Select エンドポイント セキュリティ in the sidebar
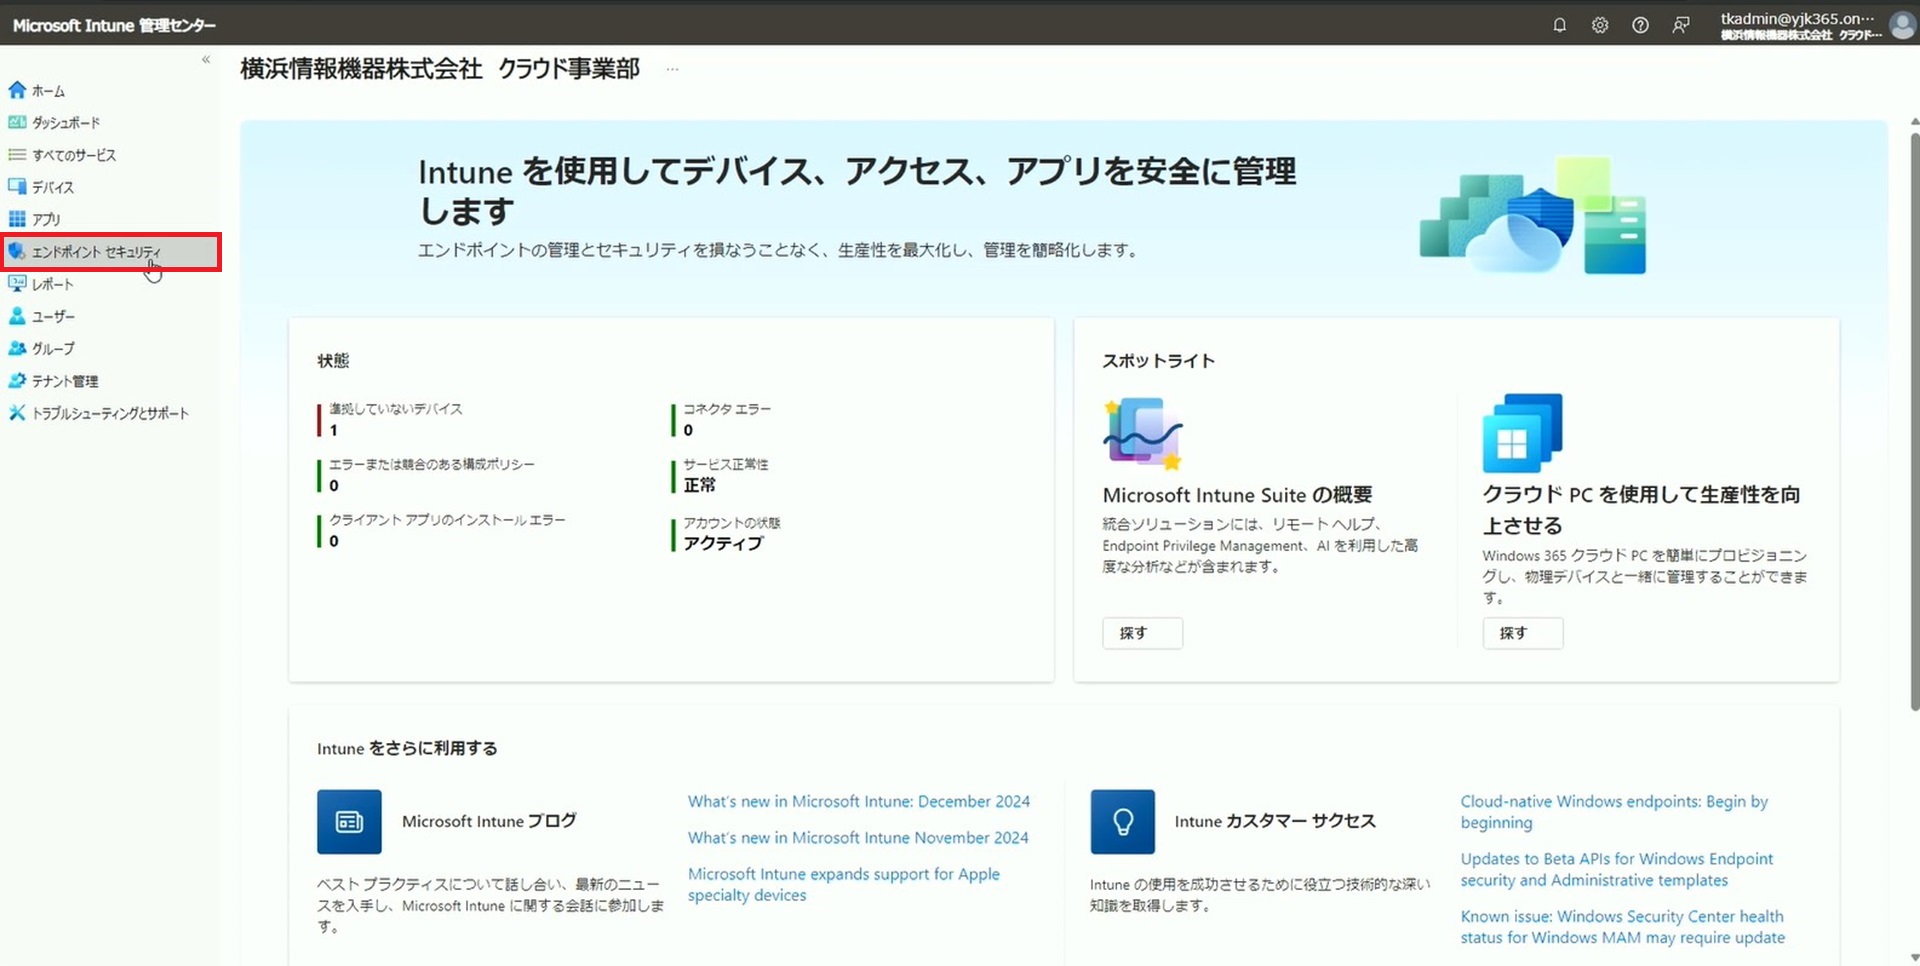Viewport: 1920px width, 966px height. click(96, 252)
